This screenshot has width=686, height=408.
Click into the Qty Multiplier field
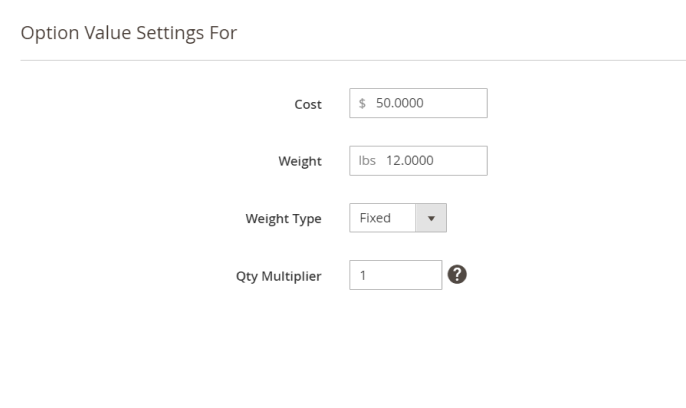click(395, 276)
